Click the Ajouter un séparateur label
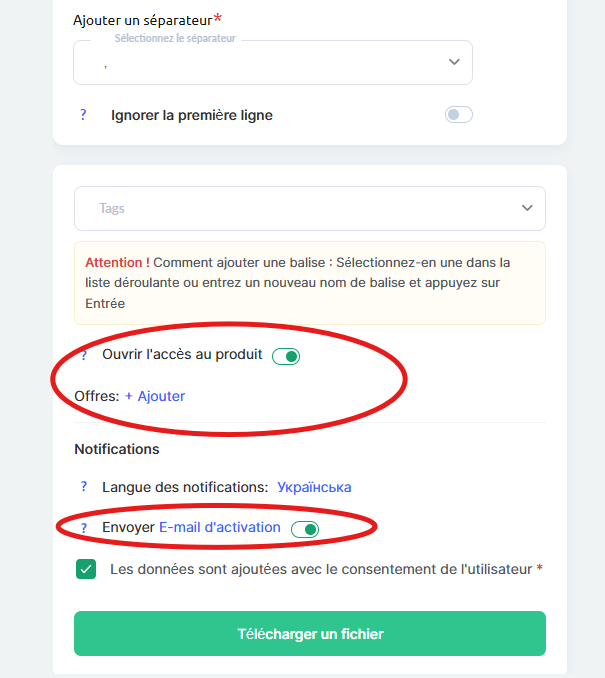 143,20
